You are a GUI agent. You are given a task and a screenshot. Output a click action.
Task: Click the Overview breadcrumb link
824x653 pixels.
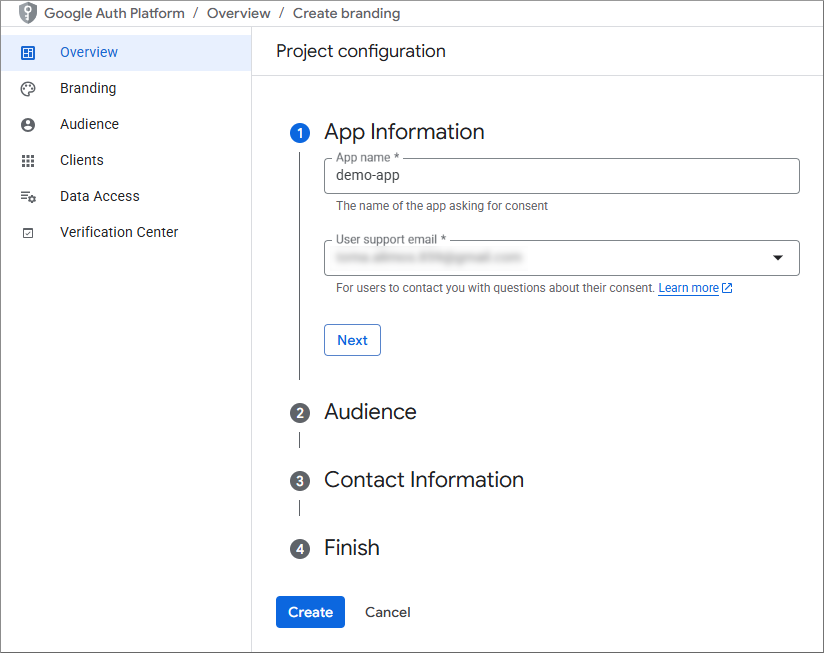pyautogui.click(x=239, y=13)
